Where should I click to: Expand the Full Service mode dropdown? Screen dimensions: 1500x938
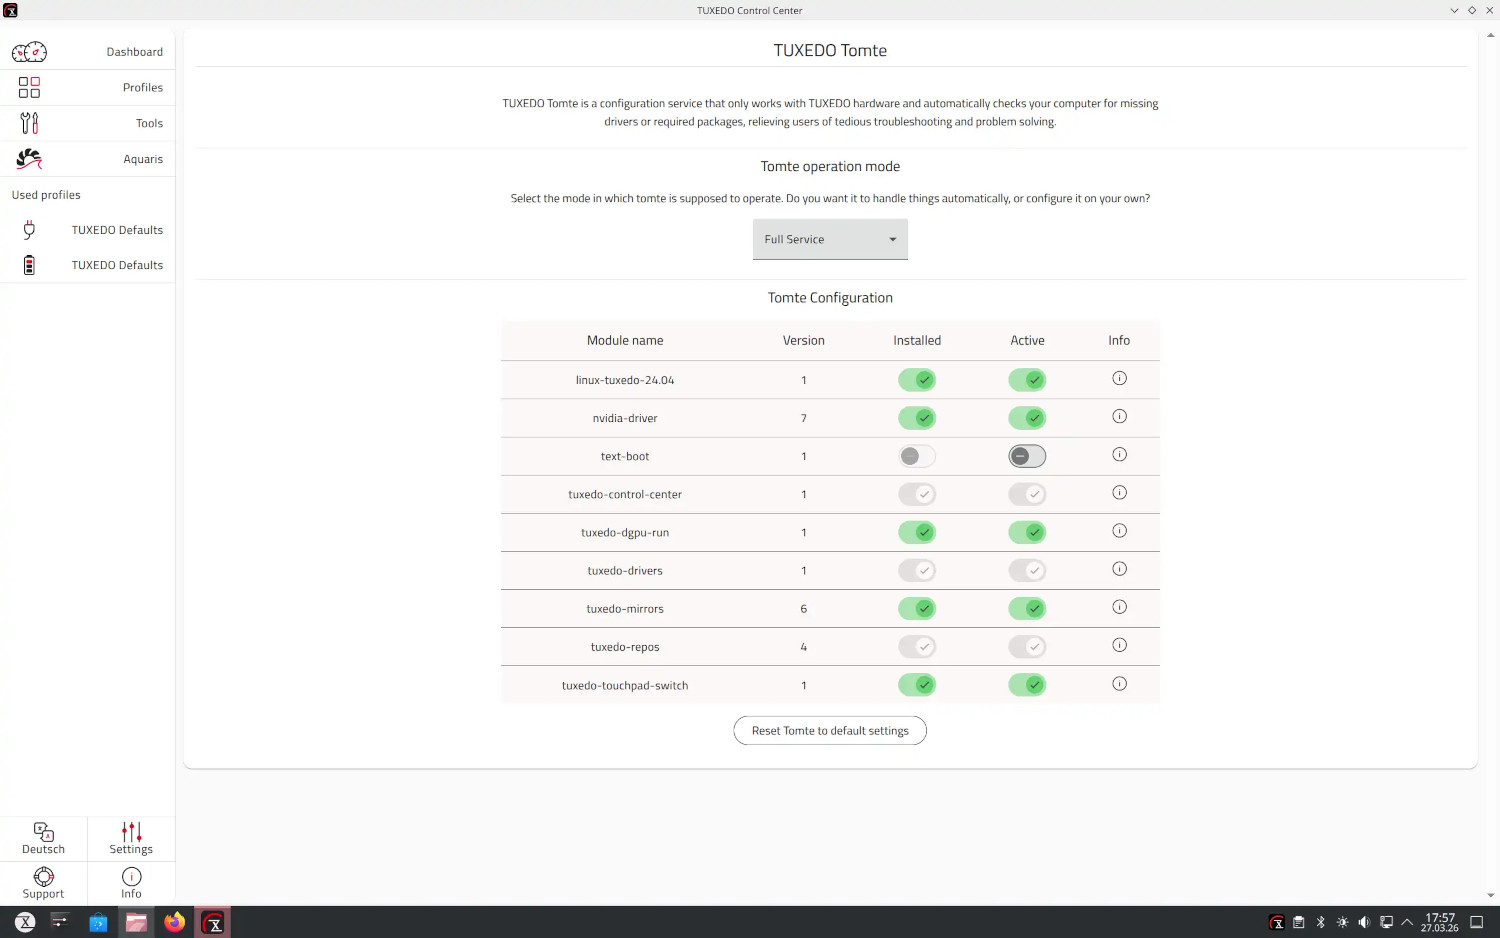[x=830, y=240]
